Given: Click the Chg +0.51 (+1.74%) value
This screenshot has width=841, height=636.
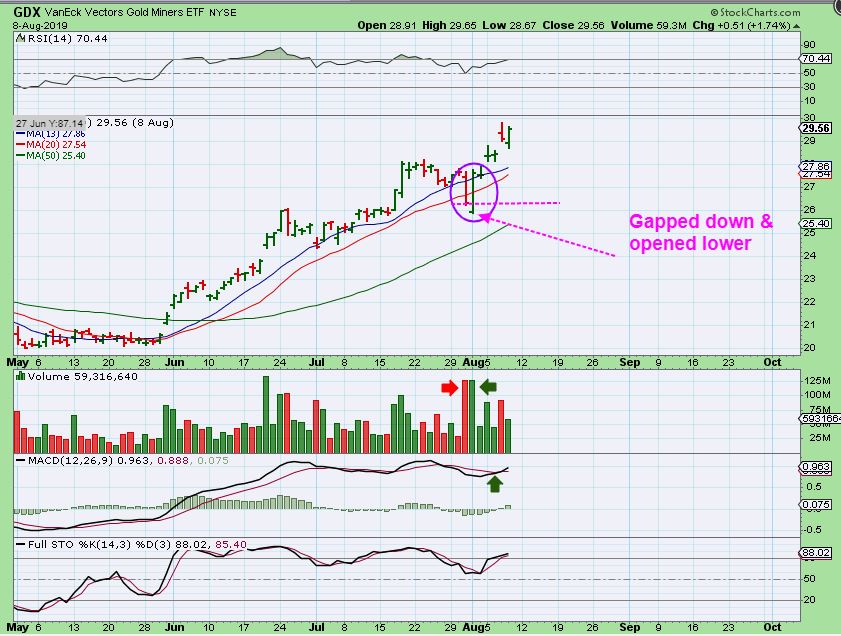Looking at the screenshot, I should click(x=741, y=25).
